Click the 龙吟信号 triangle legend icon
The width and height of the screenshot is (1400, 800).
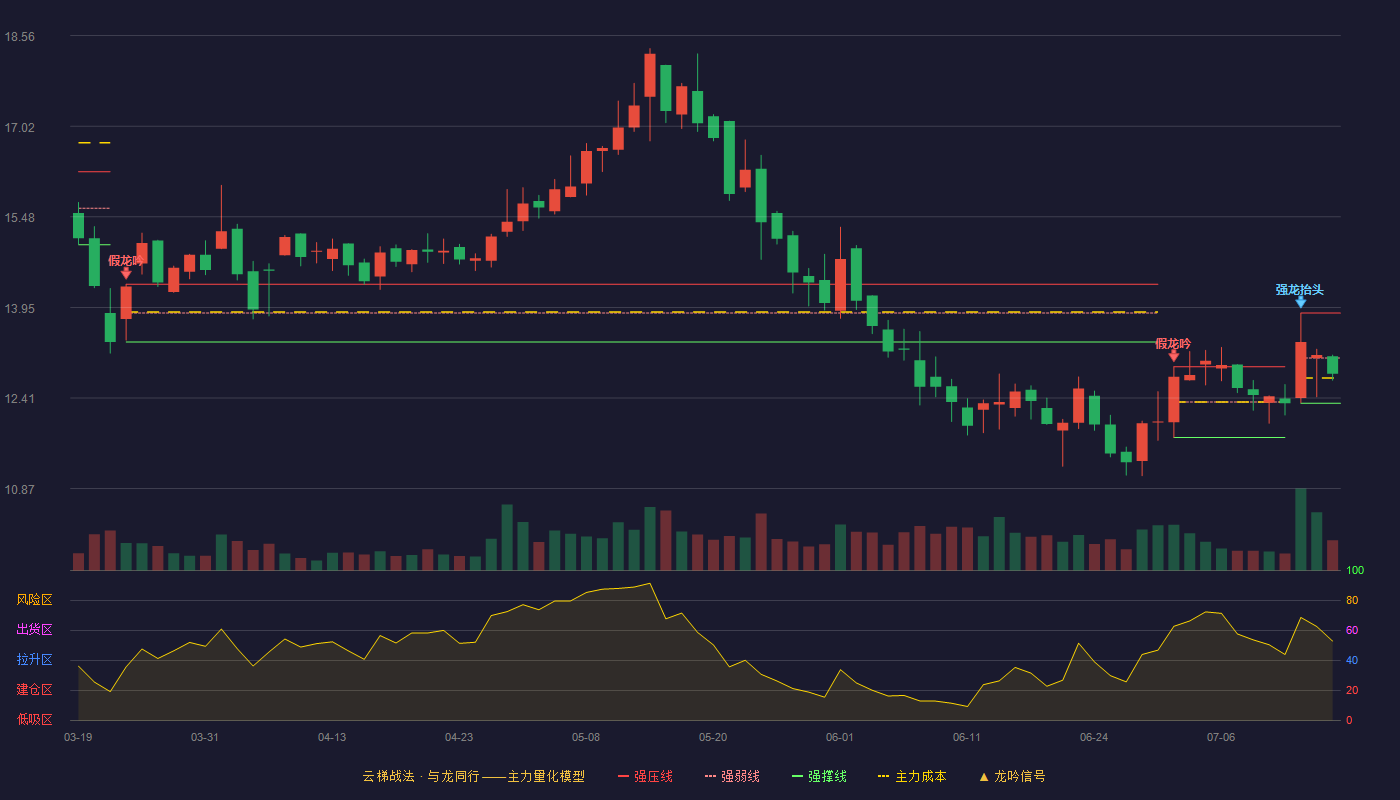(983, 776)
